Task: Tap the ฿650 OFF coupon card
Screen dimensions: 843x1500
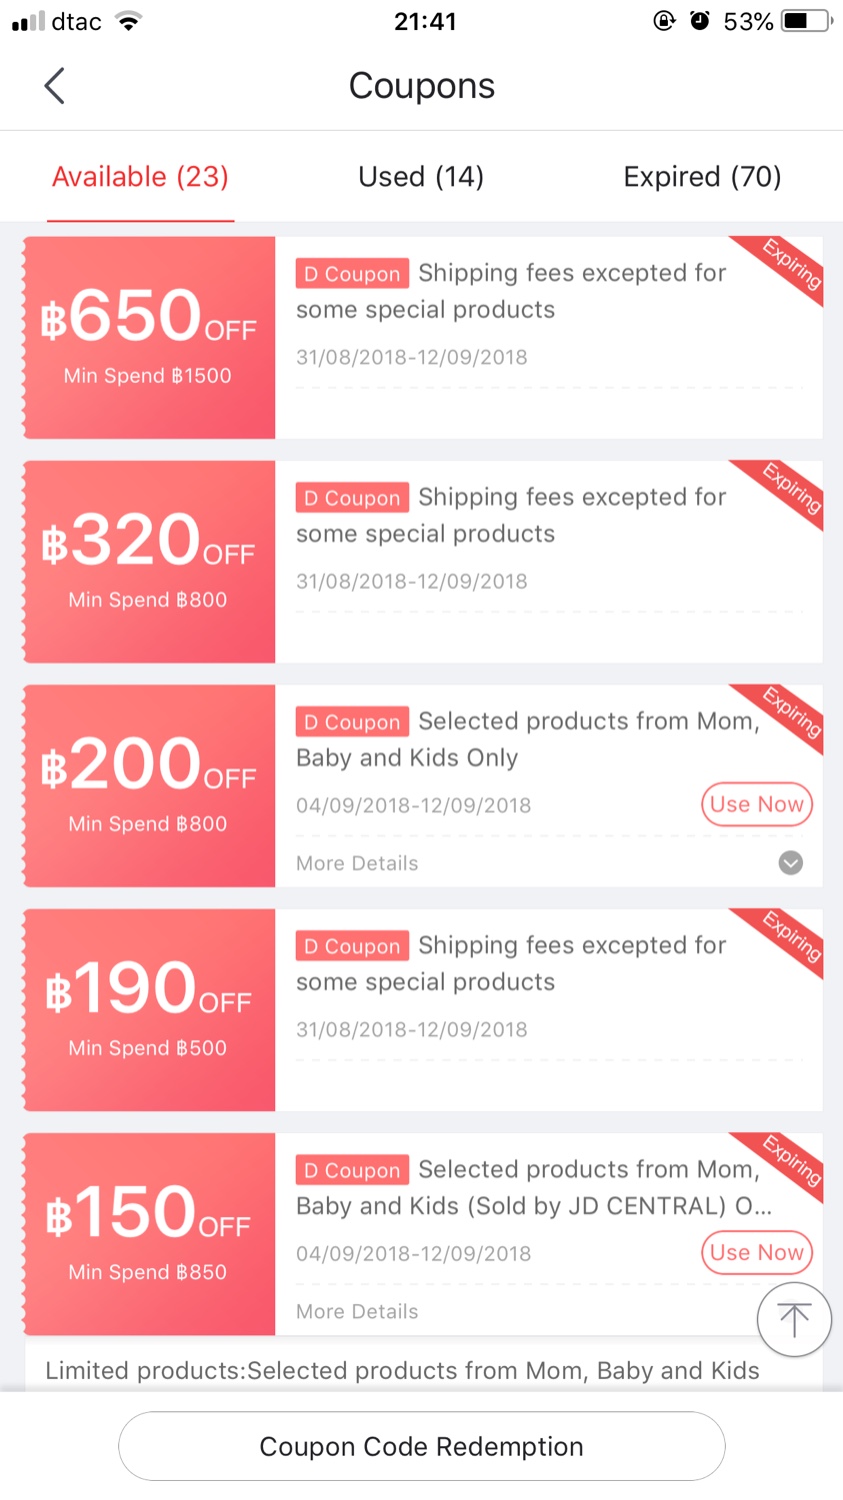Action: (x=150, y=337)
